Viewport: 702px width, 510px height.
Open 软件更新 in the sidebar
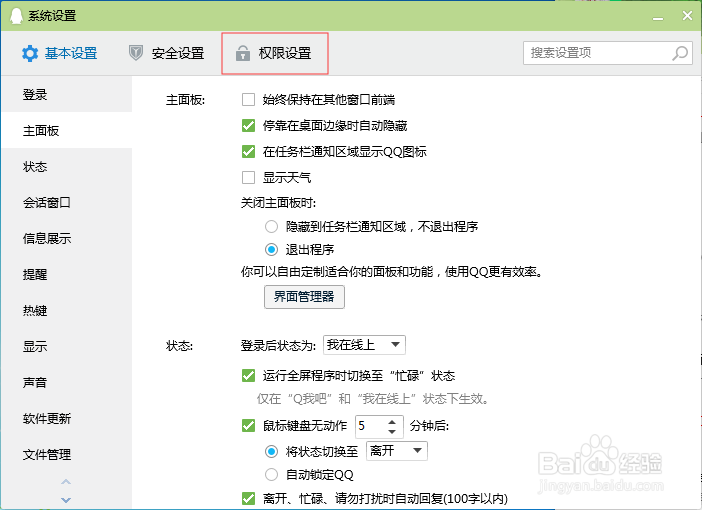[66, 418]
